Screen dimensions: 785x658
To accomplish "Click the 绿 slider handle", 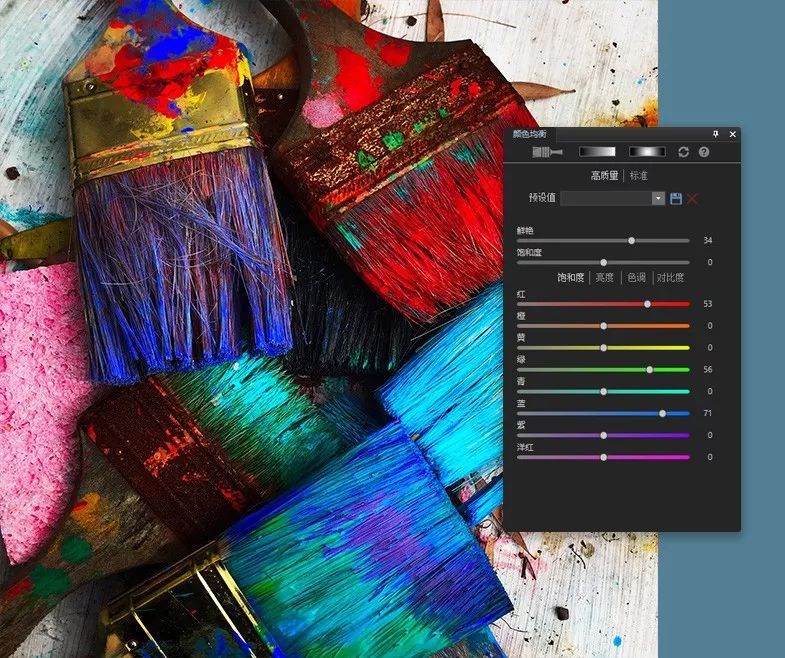I will (649, 370).
